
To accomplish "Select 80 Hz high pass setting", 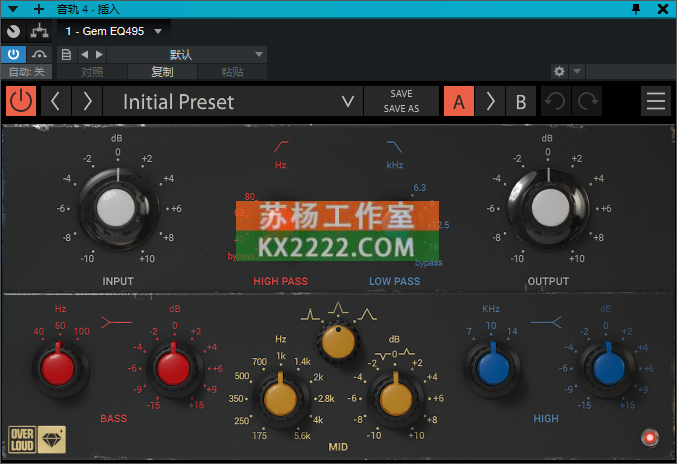I will (x=250, y=196).
